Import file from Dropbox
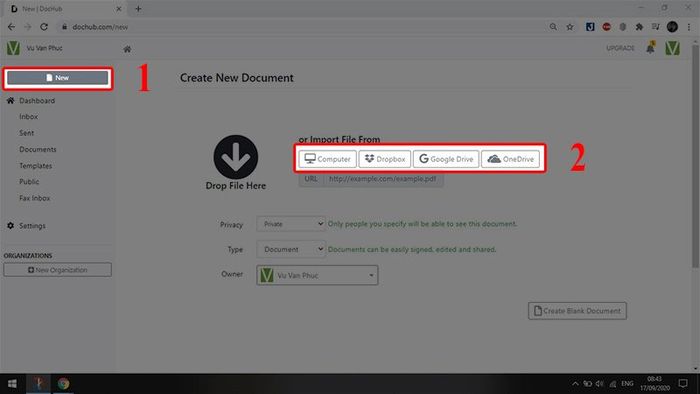This screenshot has width=700, height=394. pos(385,159)
